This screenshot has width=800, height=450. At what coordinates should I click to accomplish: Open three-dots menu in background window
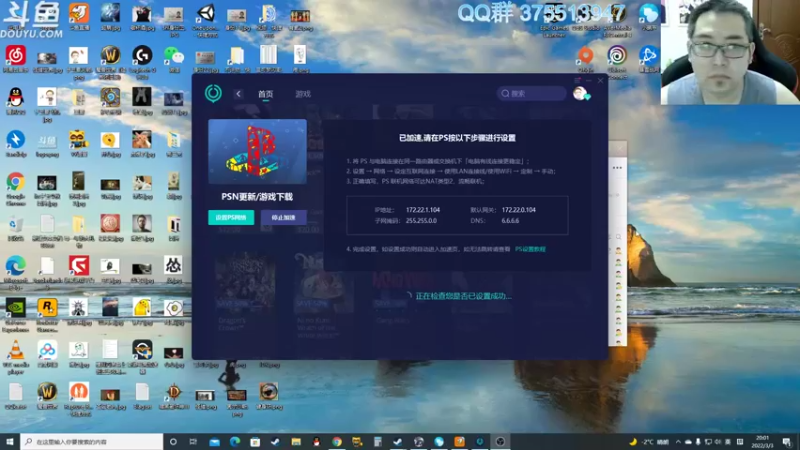617,167
